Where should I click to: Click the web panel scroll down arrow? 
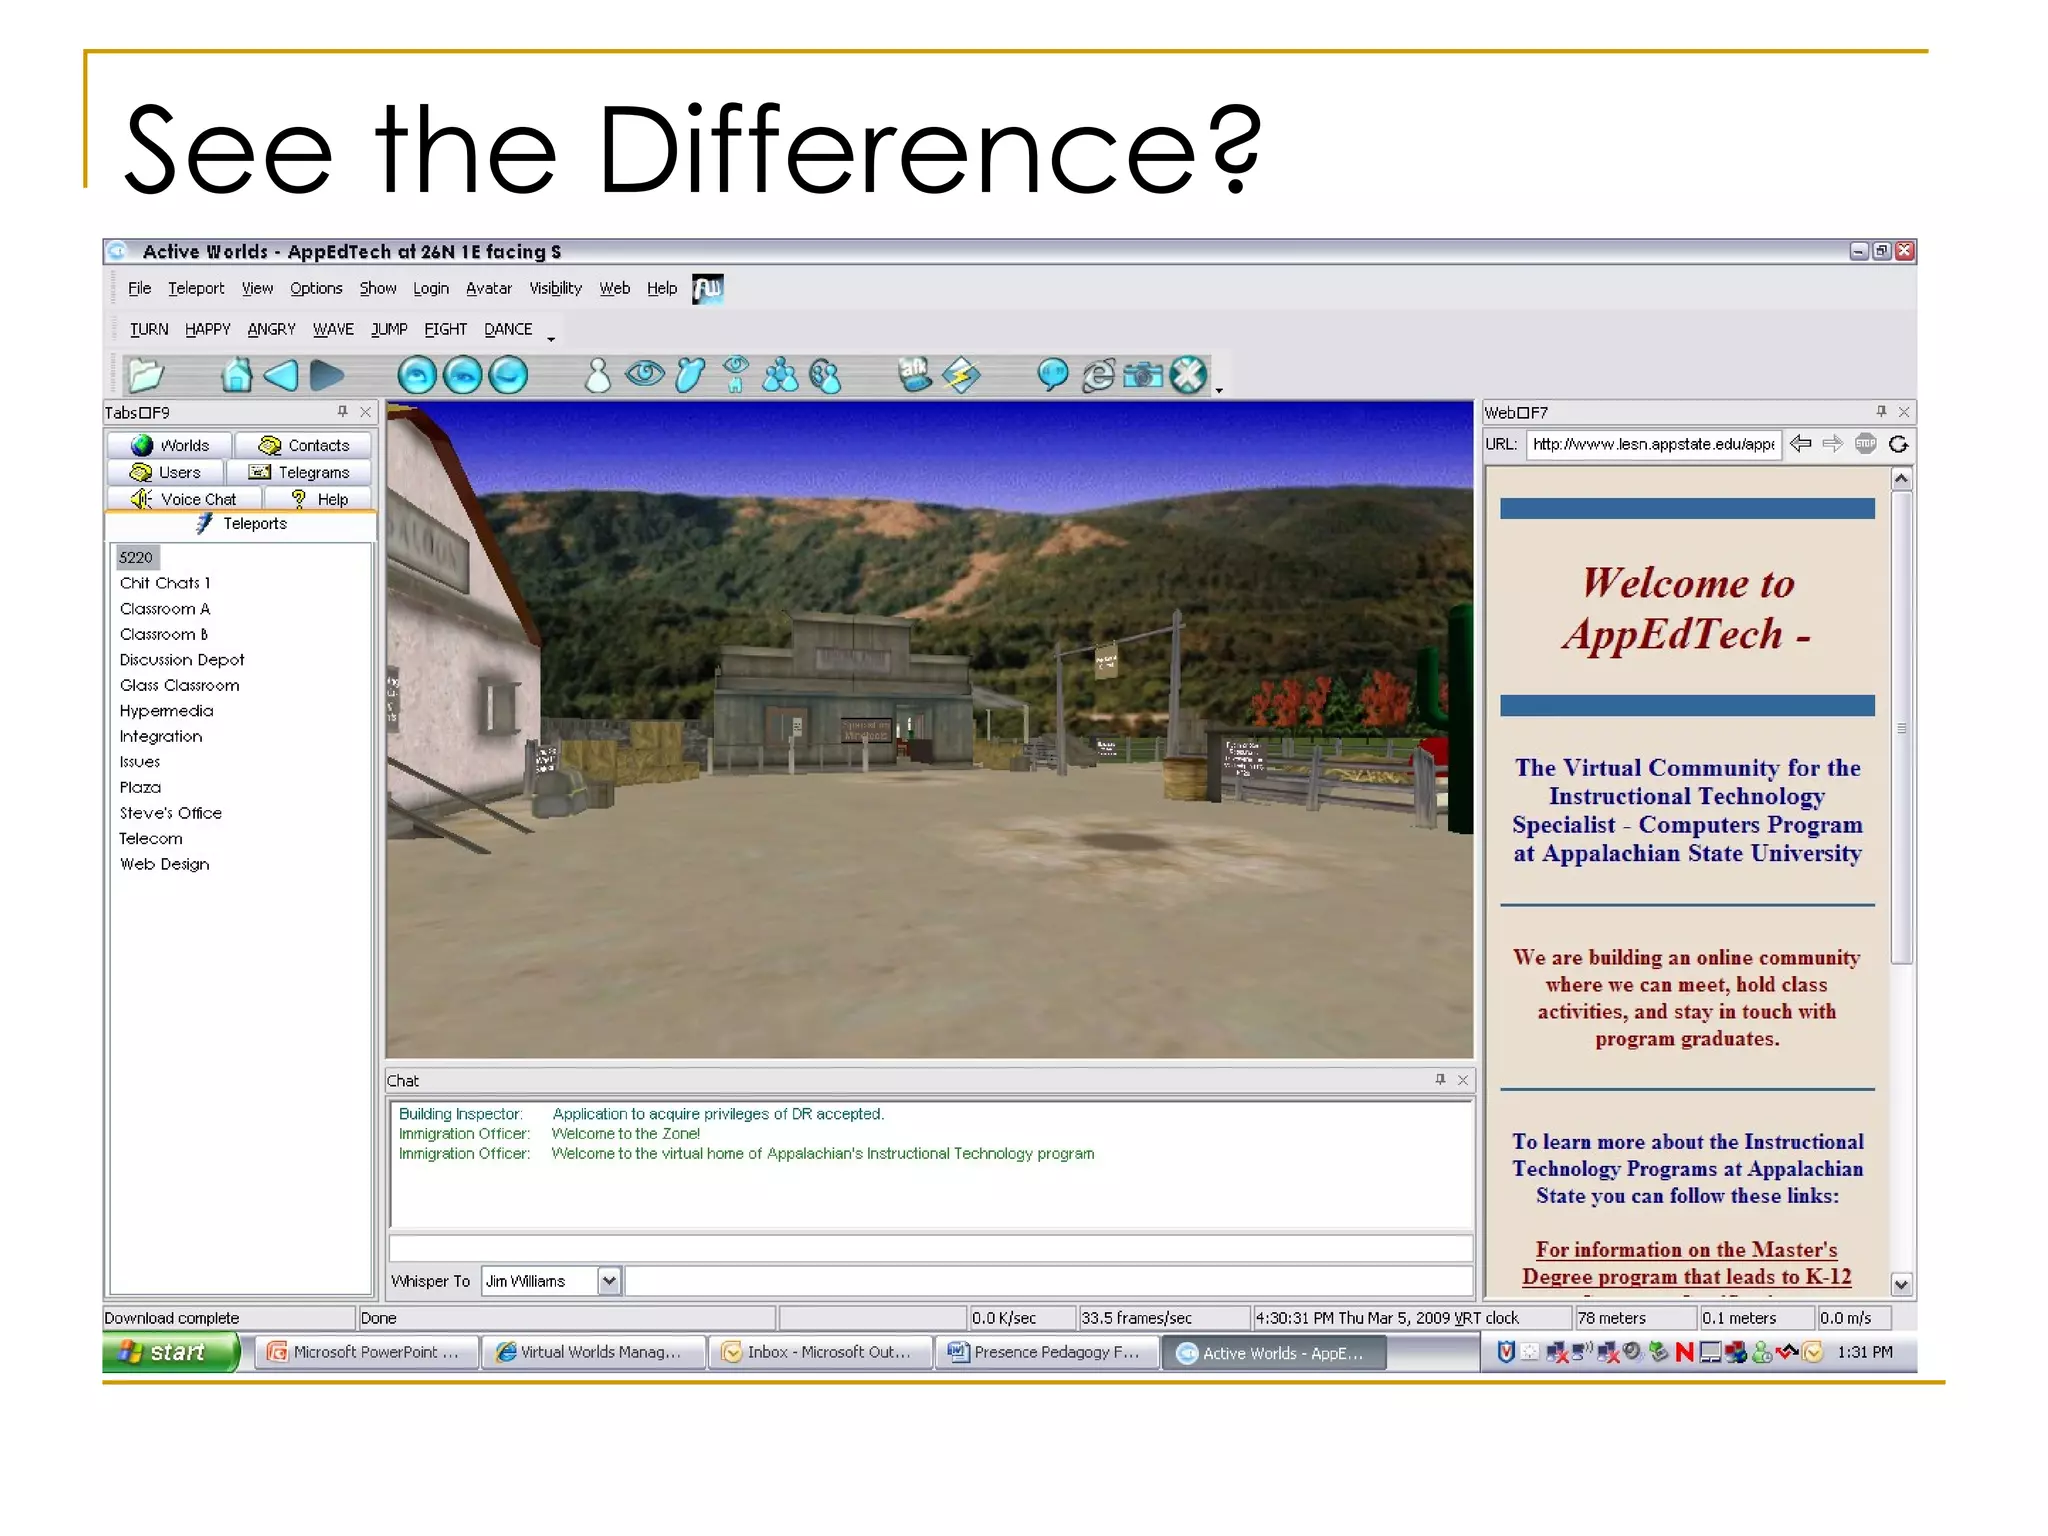coord(1901,1284)
